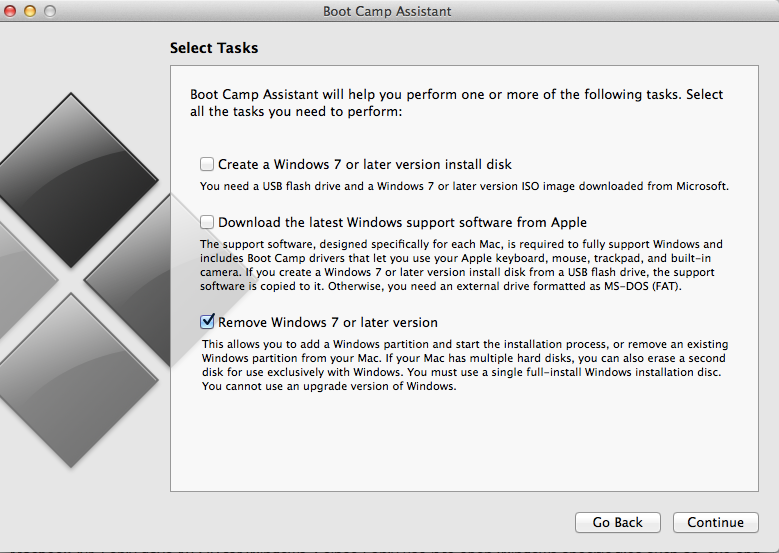Click the introductory Boot Camp Assistant help text
779x553 pixels.
[456, 103]
